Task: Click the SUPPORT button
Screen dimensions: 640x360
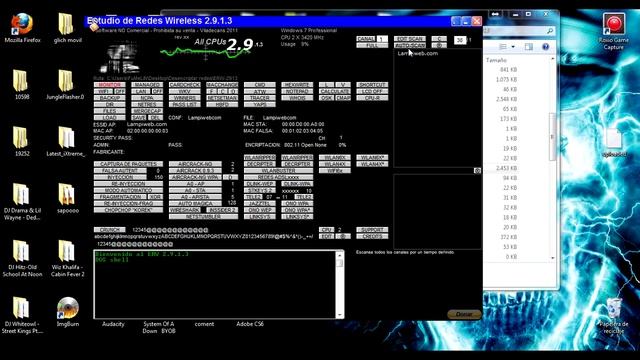Action: 372,230
